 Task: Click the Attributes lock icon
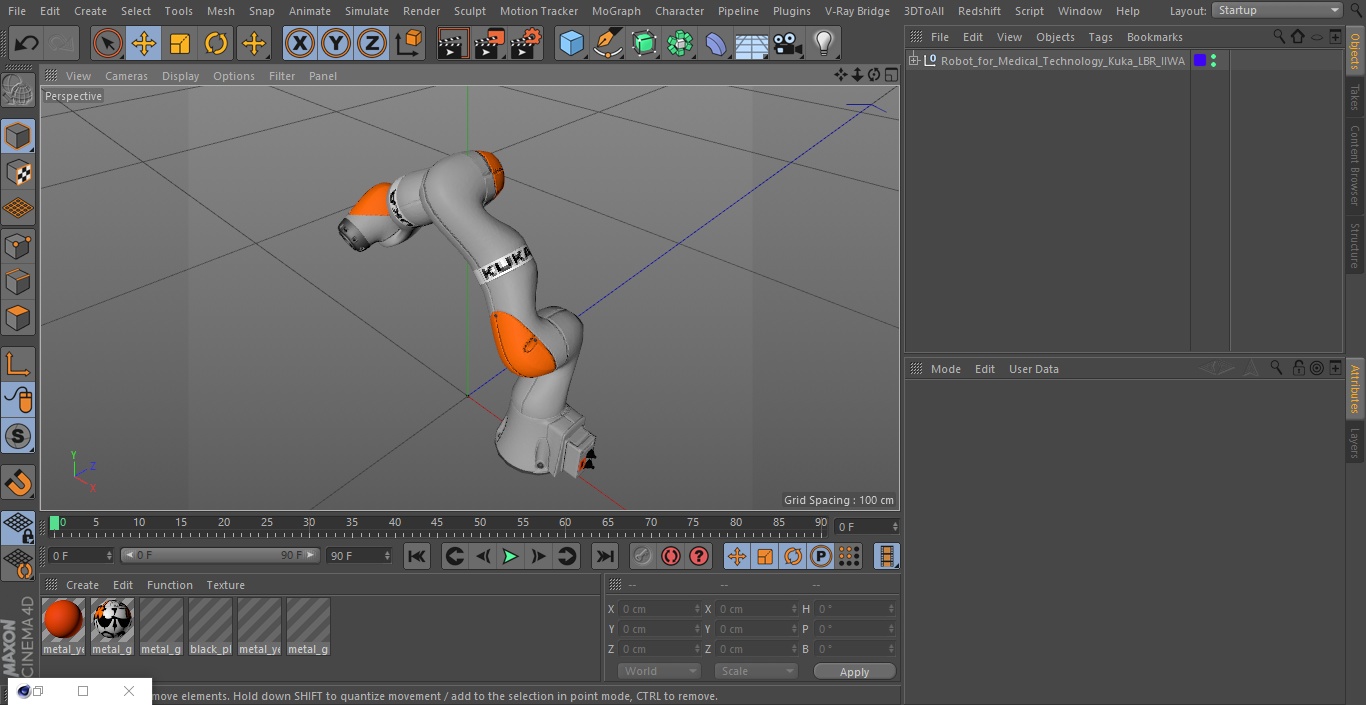(x=1298, y=368)
